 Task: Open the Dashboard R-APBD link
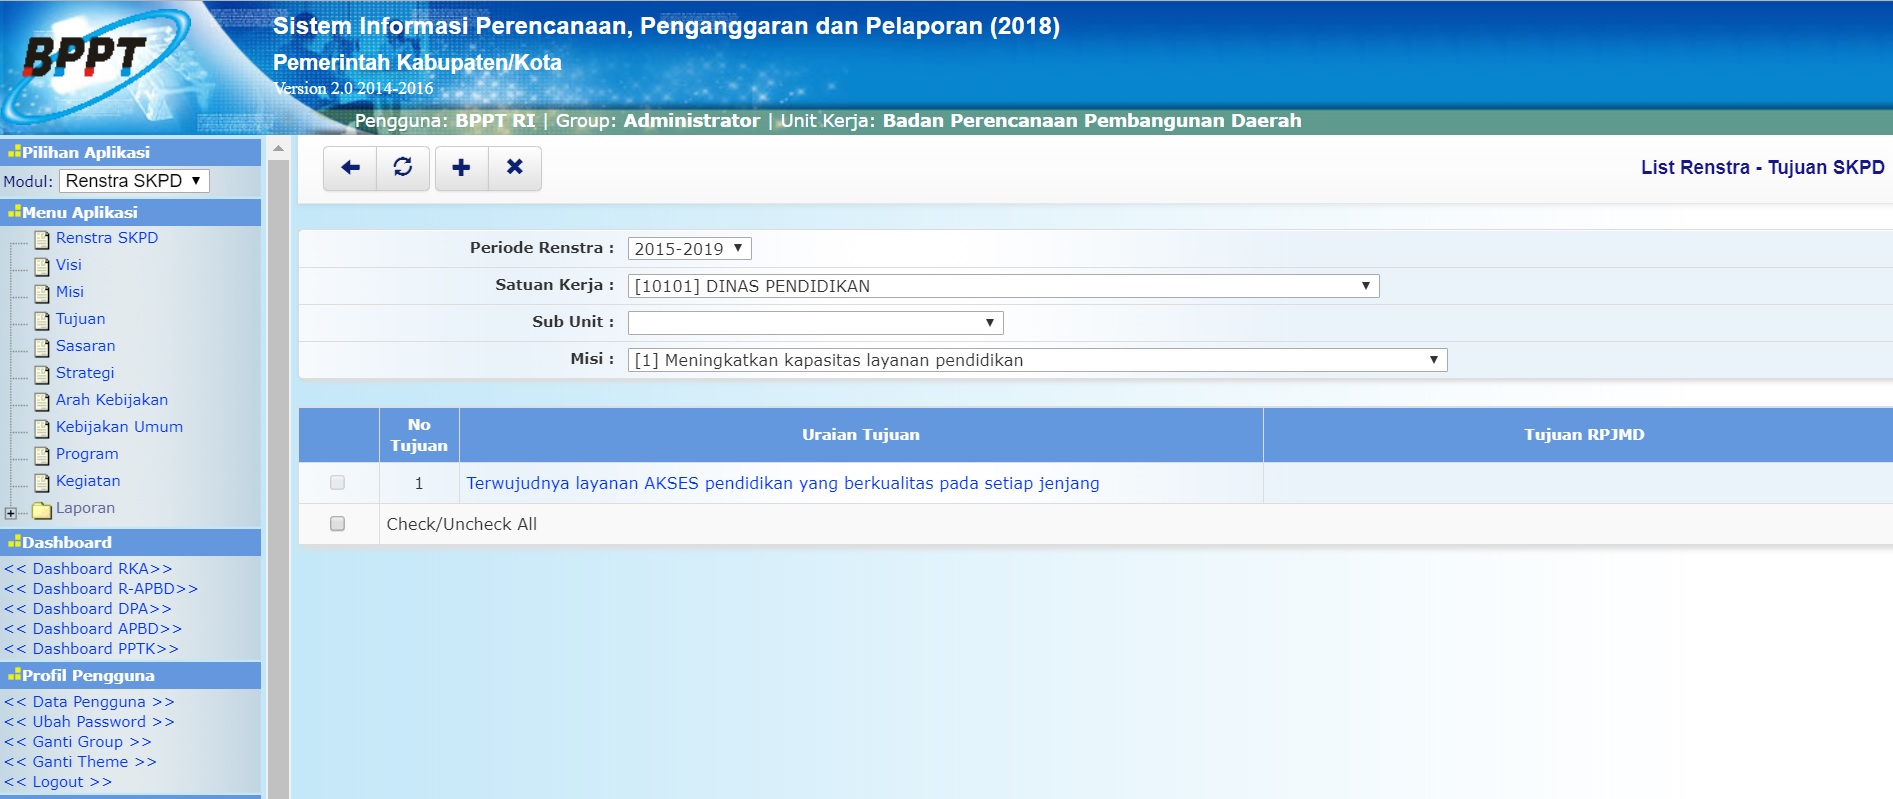tap(101, 589)
